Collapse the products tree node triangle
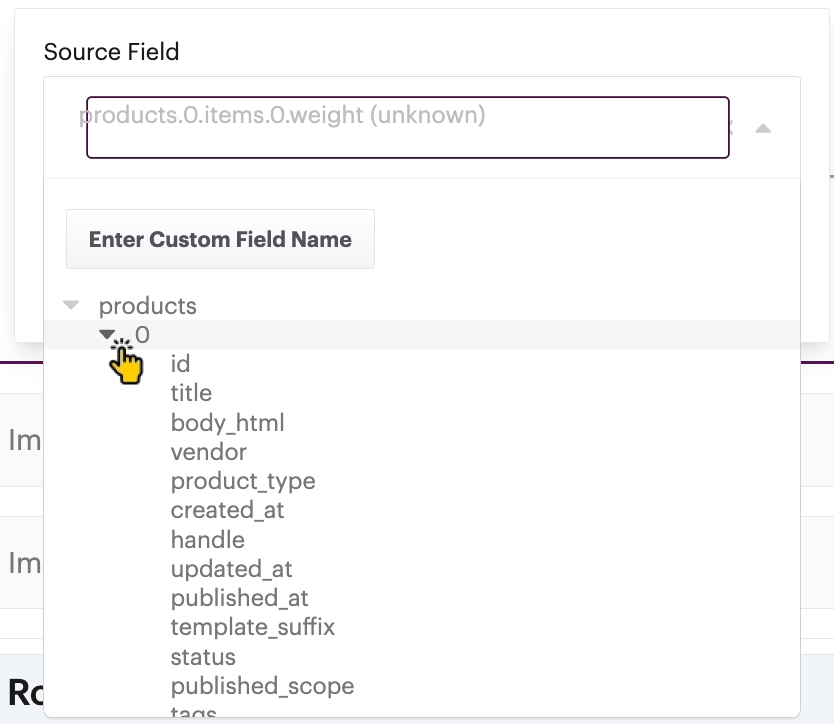This screenshot has width=834, height=724. (71, 305)
